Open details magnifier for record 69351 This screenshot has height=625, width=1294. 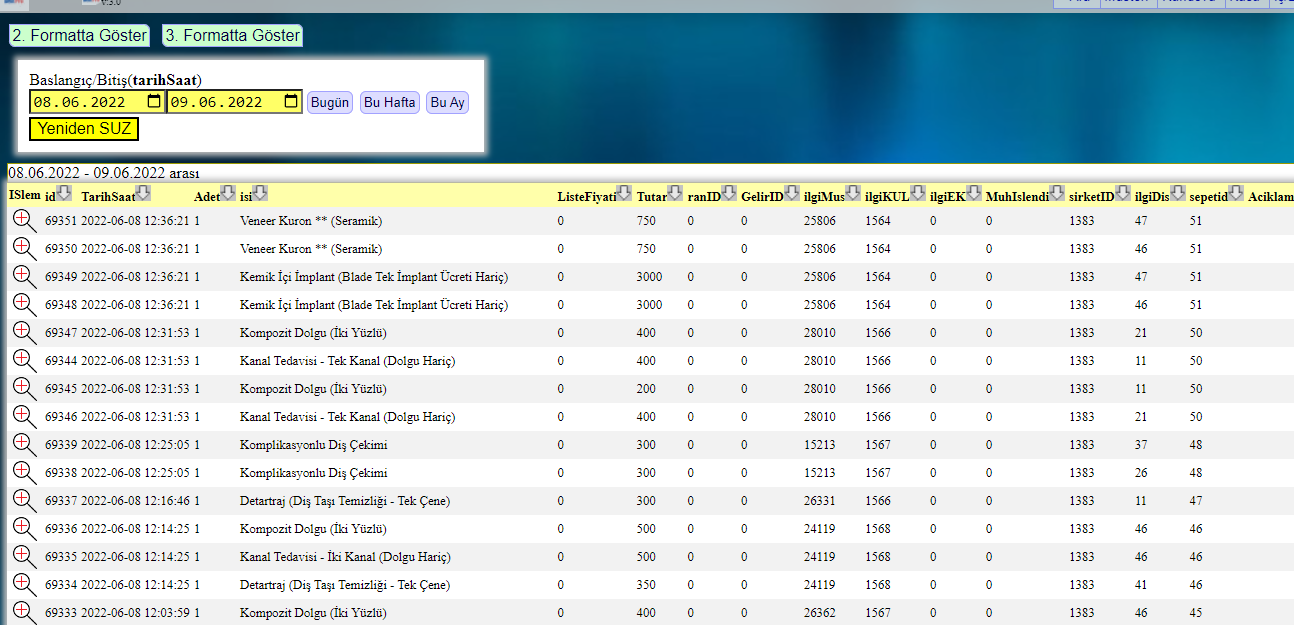pos(23,219)
